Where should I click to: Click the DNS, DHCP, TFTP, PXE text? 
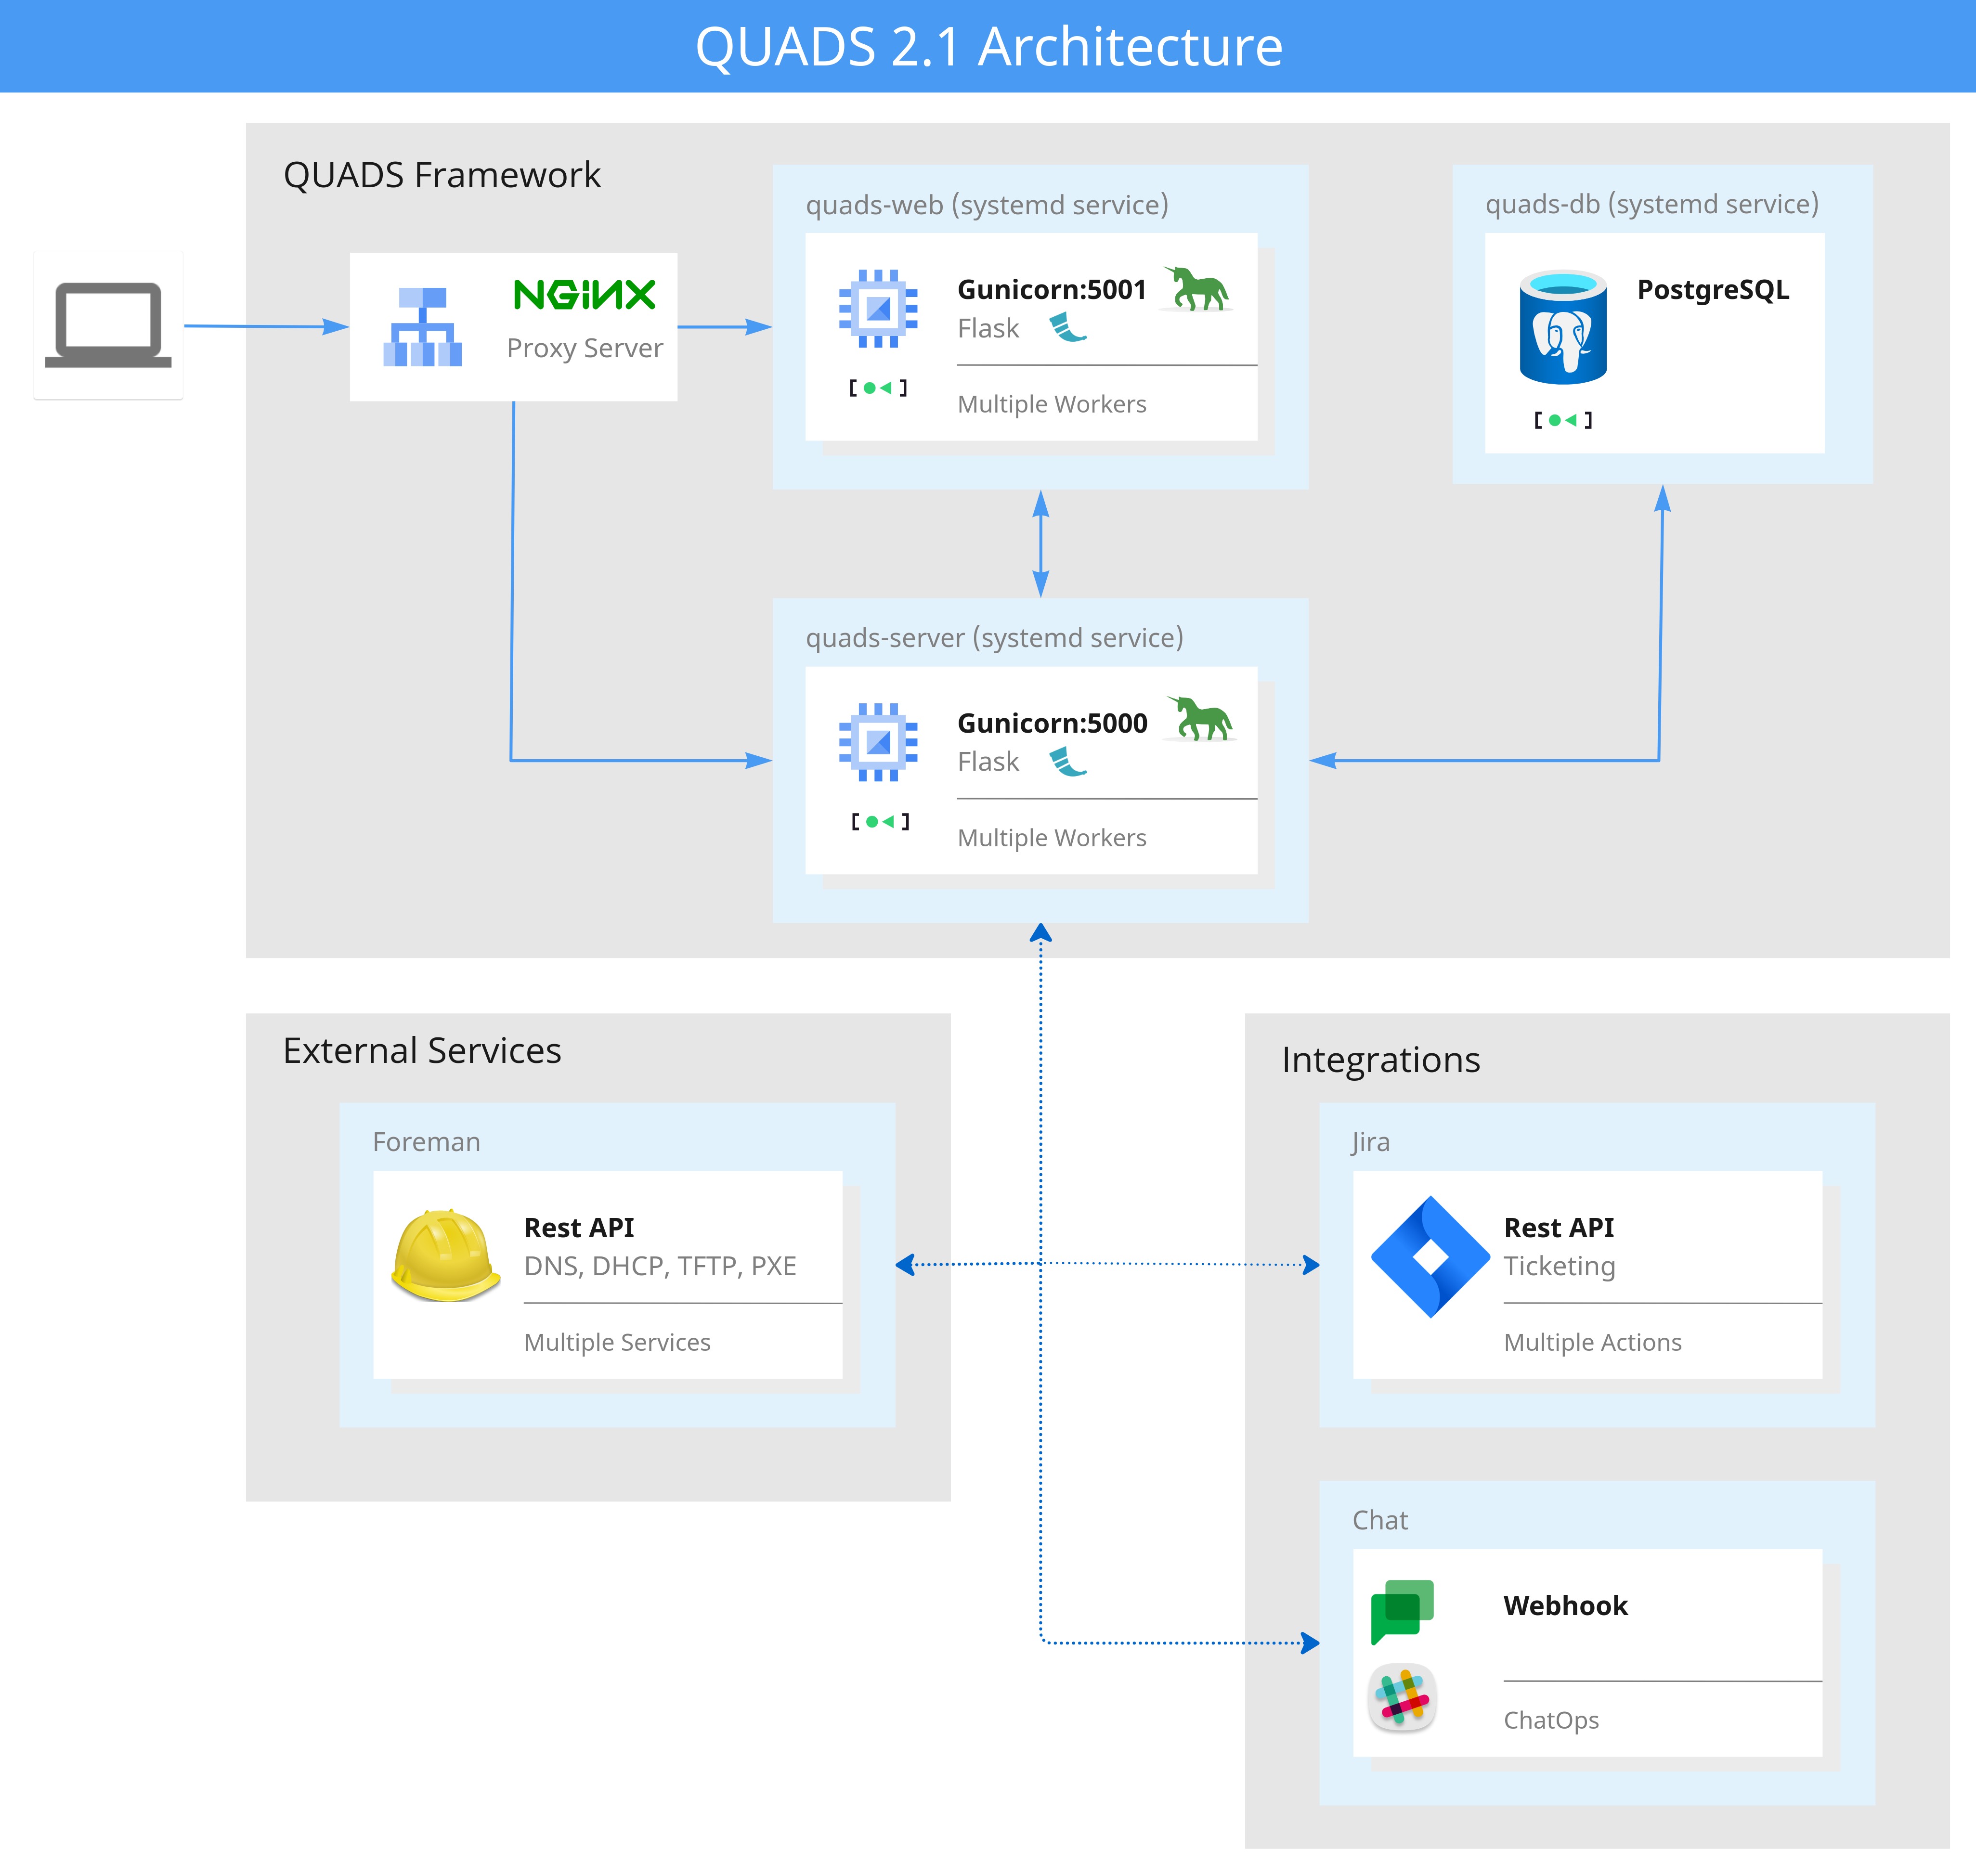click(660, 1266)
